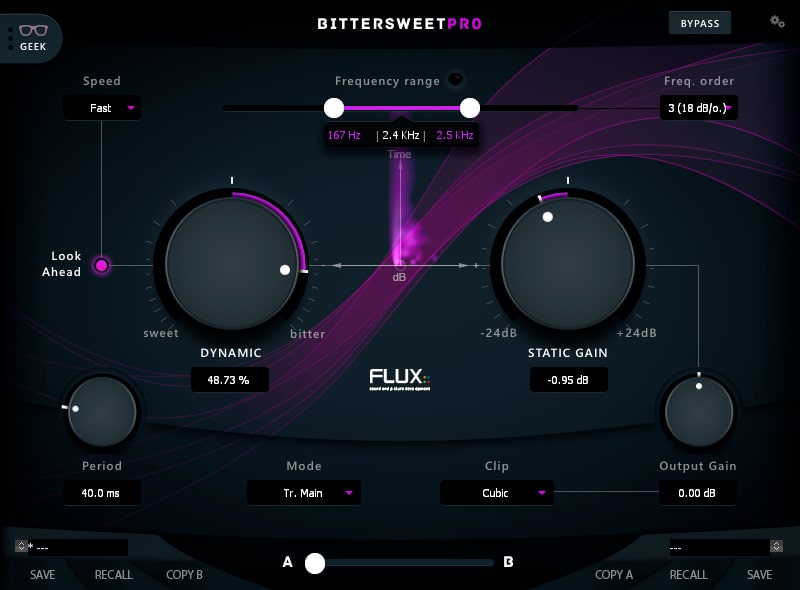Click SAVE on the bottom left
Screen dimensions: 800x590
point(42,575)
